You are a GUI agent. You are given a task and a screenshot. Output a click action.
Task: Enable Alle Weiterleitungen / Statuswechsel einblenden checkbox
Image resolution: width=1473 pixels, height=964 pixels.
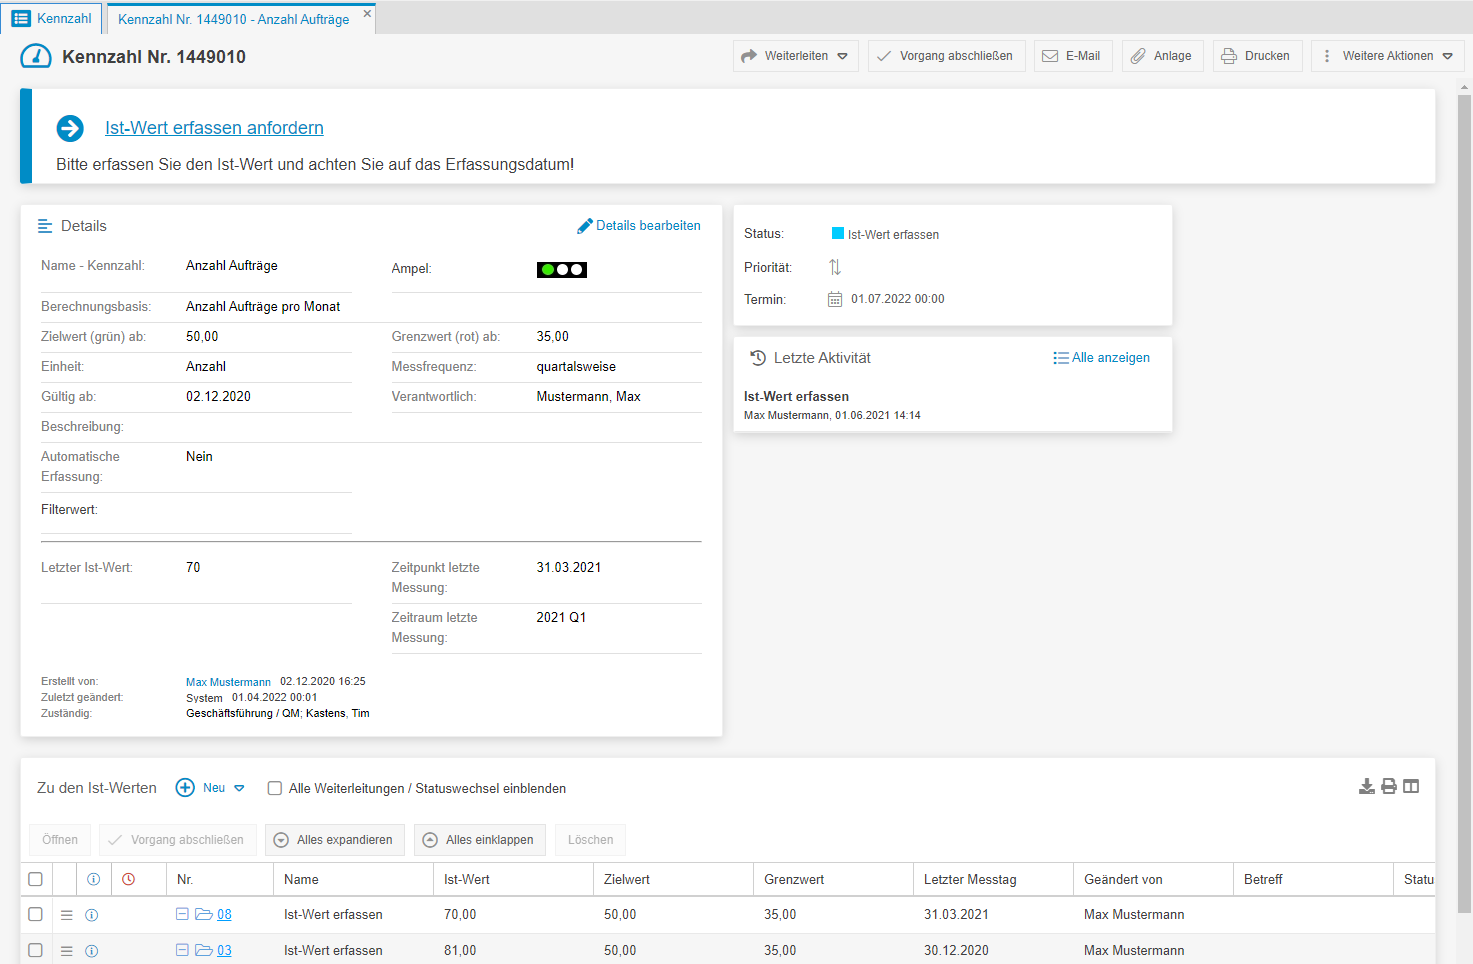tap(275, 789)
